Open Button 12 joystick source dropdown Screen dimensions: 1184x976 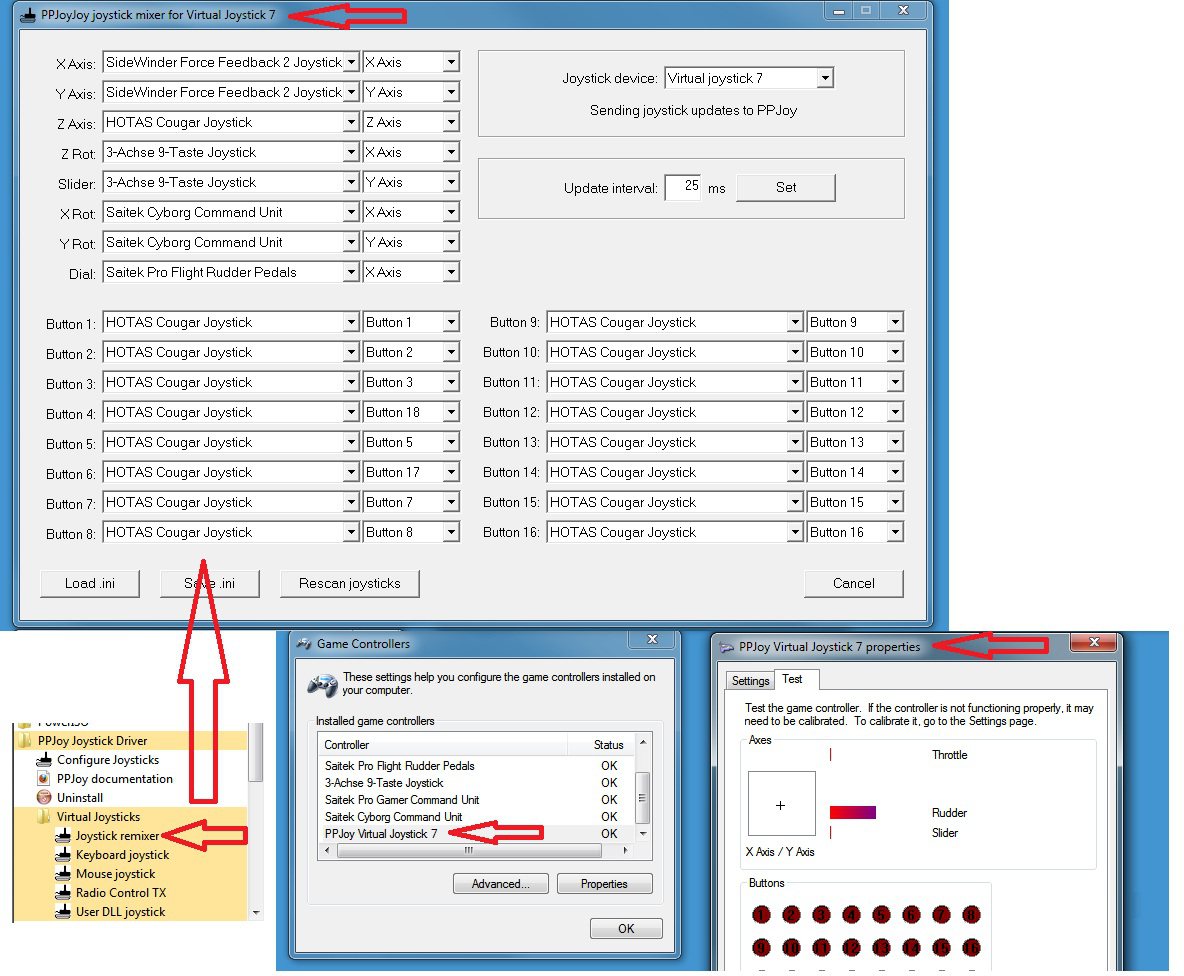pos(794,412)
